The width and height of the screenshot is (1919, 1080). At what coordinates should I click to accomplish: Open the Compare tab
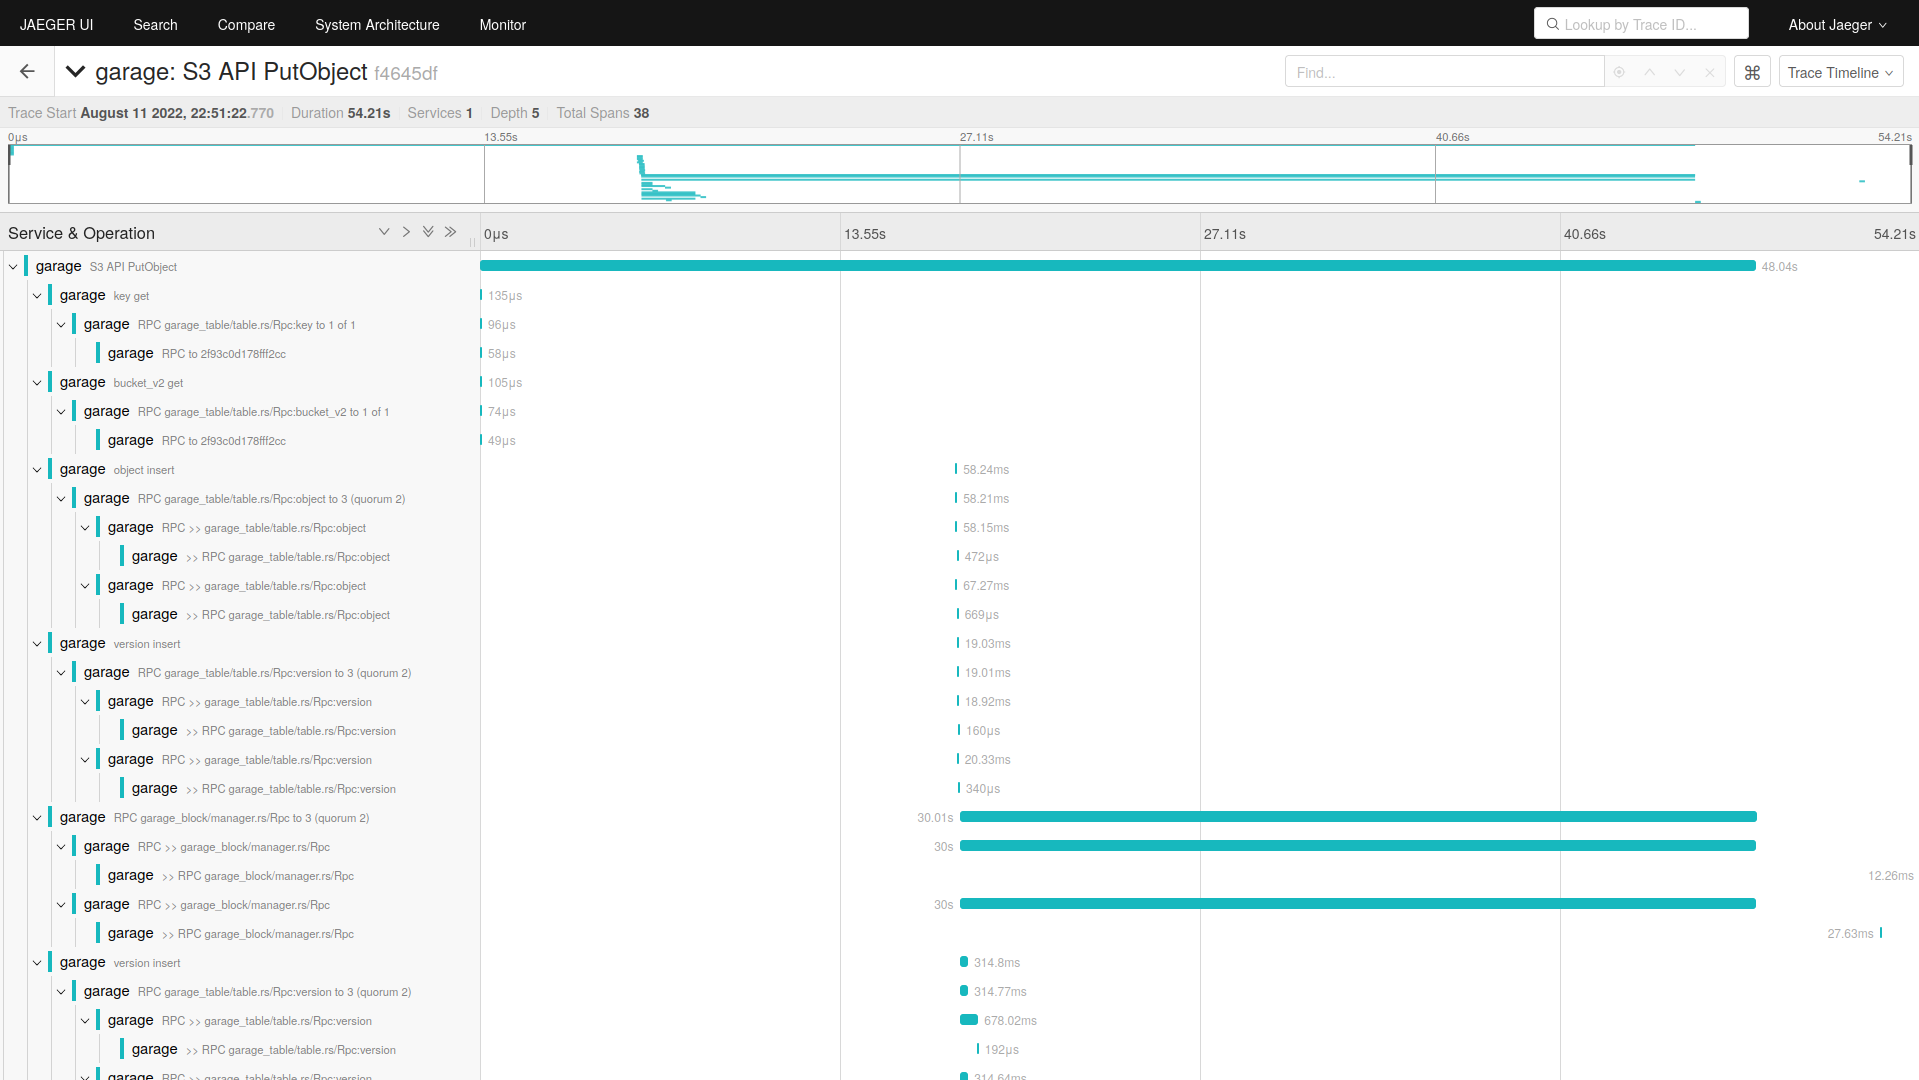tap(246, 24)
